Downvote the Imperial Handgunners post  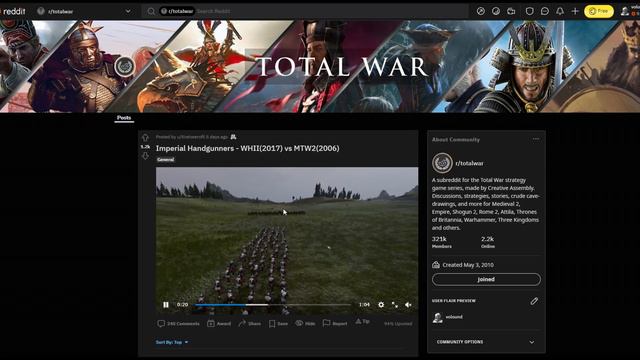pyautogui.click(x=145, y=156)
